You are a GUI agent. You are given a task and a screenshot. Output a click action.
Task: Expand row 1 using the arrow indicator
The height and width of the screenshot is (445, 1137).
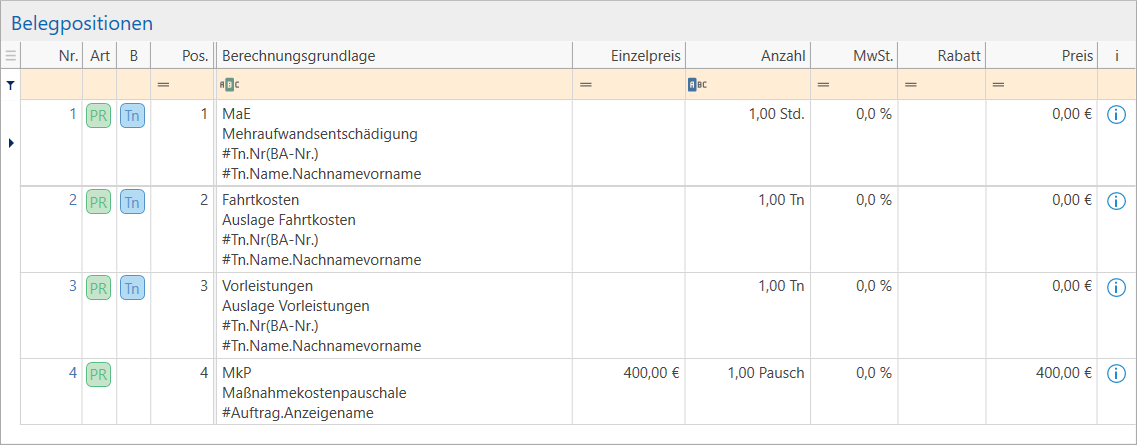point(10,143)
